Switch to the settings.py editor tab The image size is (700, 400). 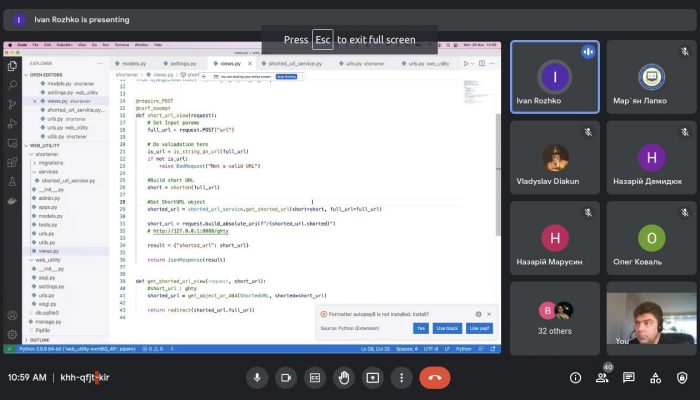pos(183,63)
